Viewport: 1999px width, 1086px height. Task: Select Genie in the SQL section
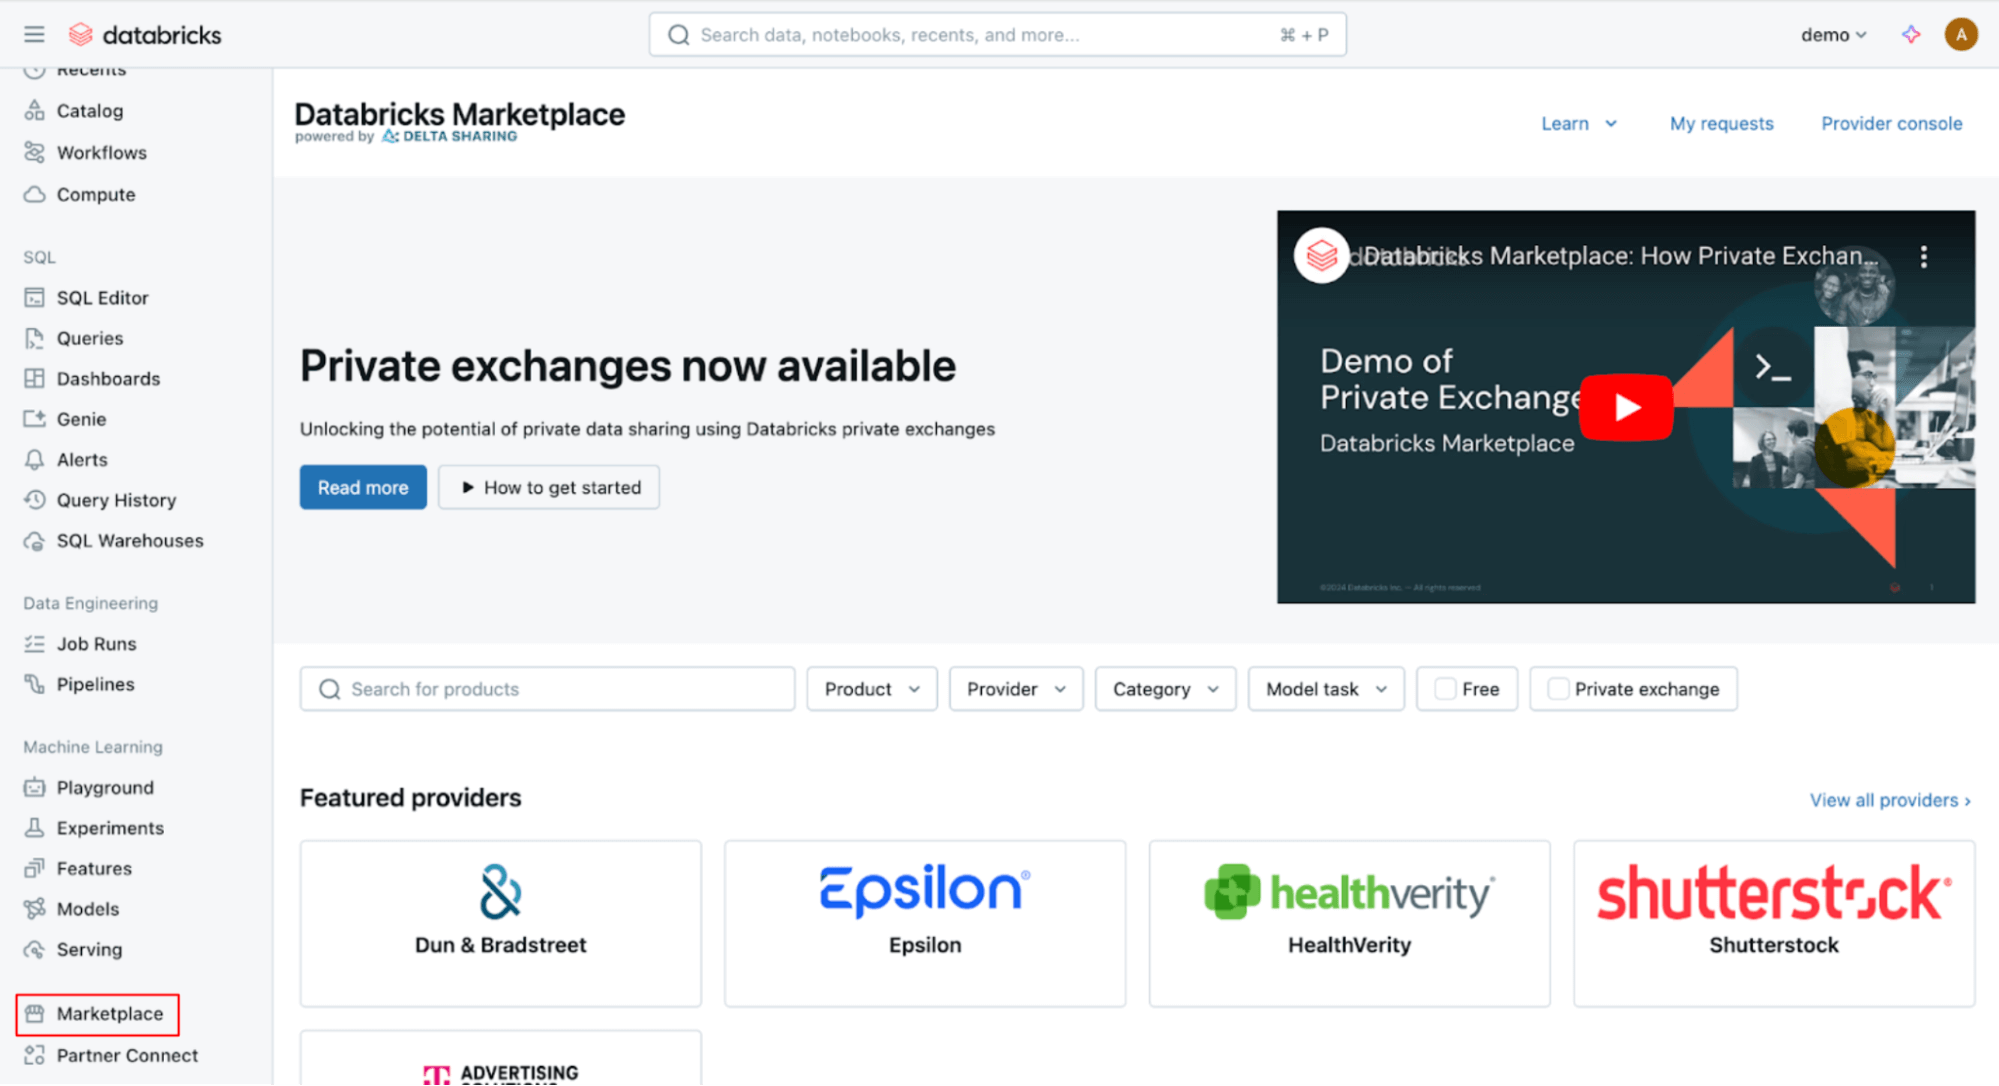(x=81, y=419)
